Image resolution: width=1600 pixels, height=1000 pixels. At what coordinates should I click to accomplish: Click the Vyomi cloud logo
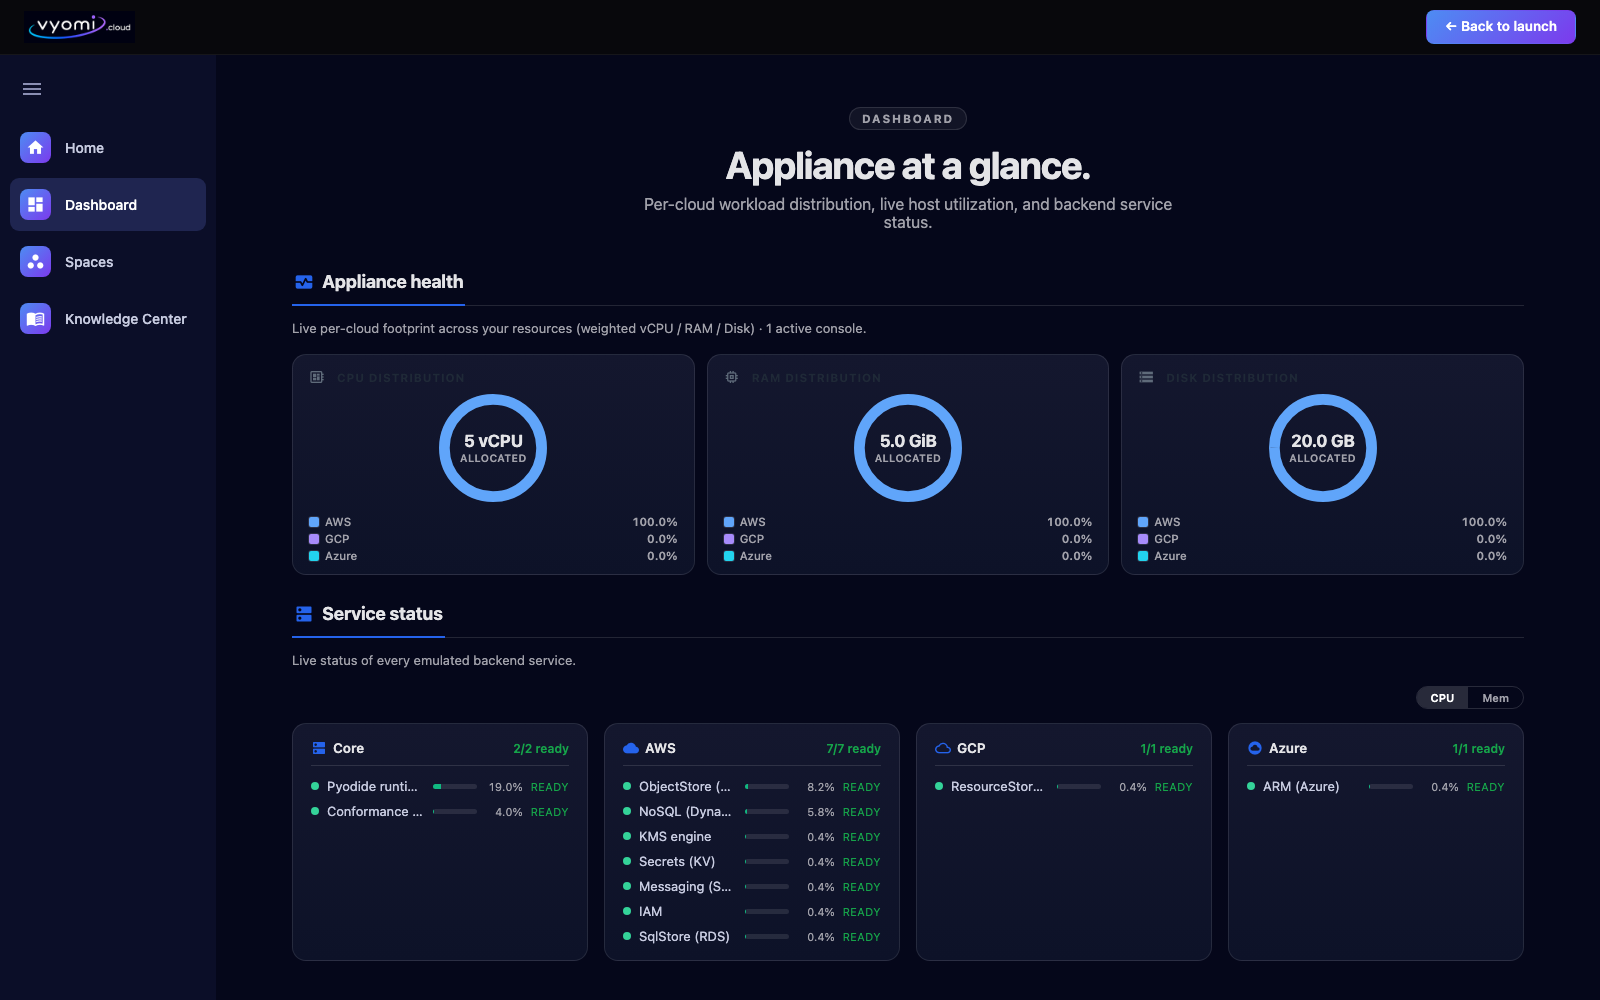(80, 26)
